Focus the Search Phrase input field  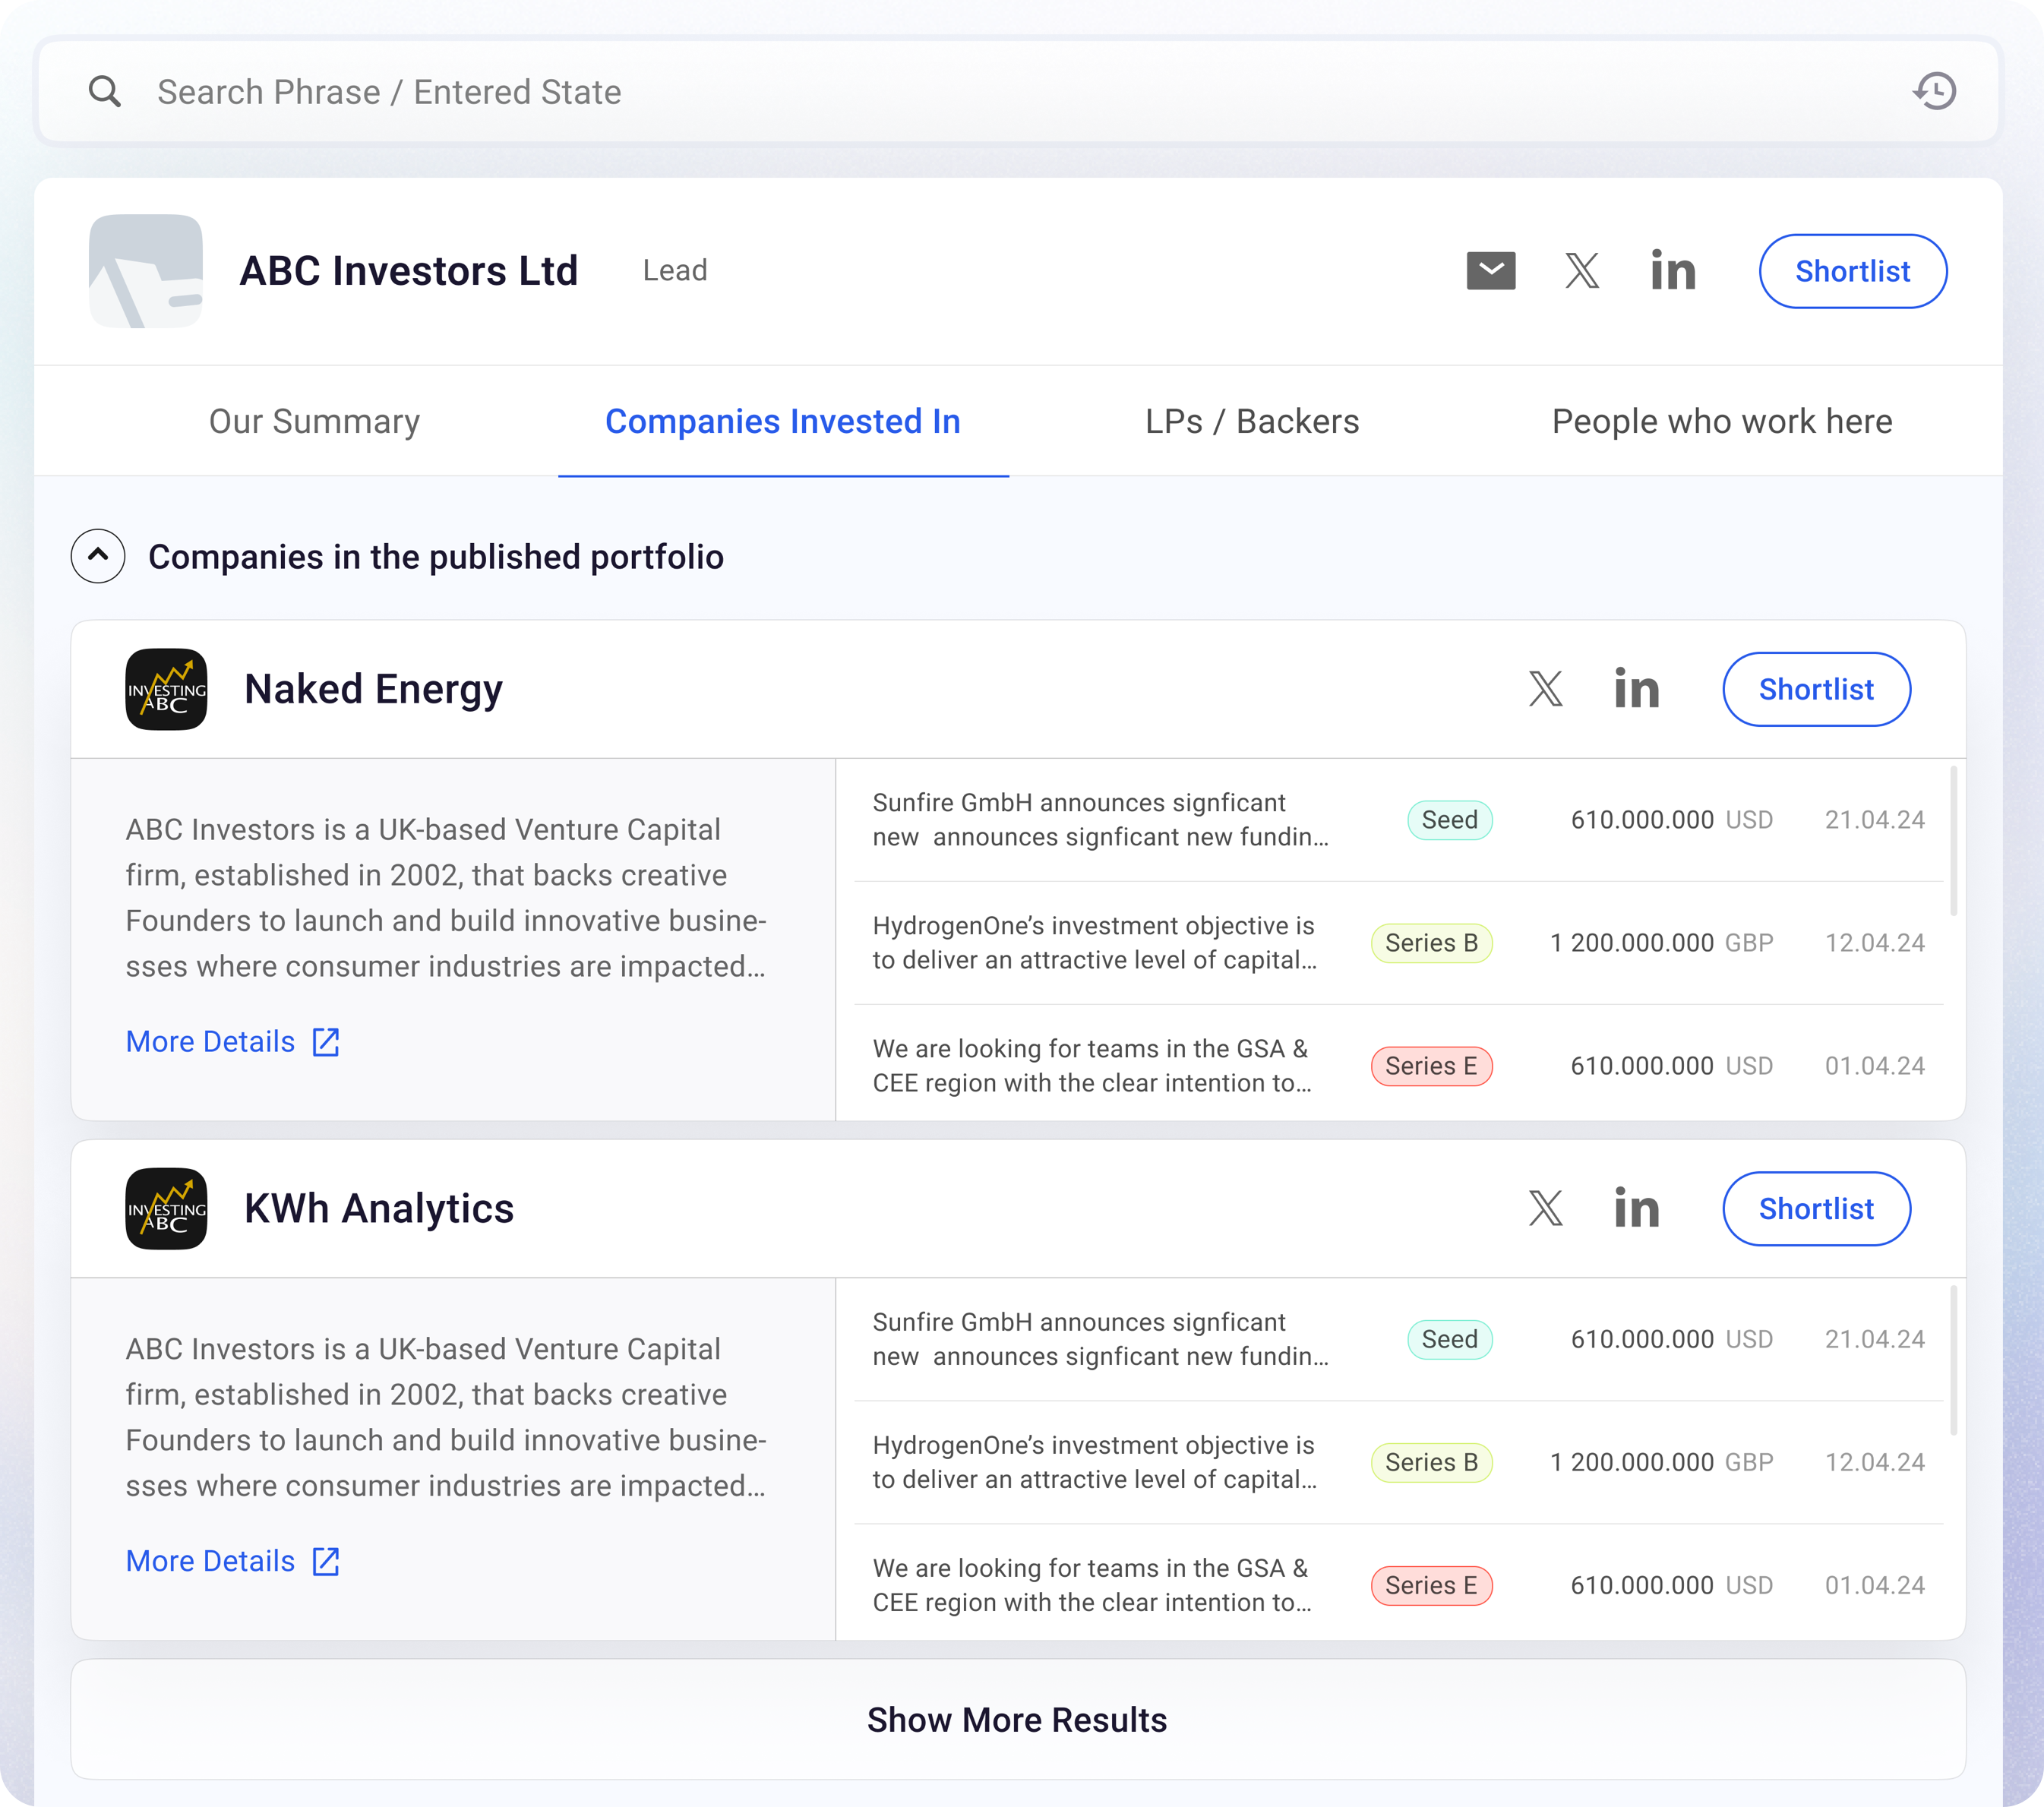pyautogui.click(x=1018, y=91)
